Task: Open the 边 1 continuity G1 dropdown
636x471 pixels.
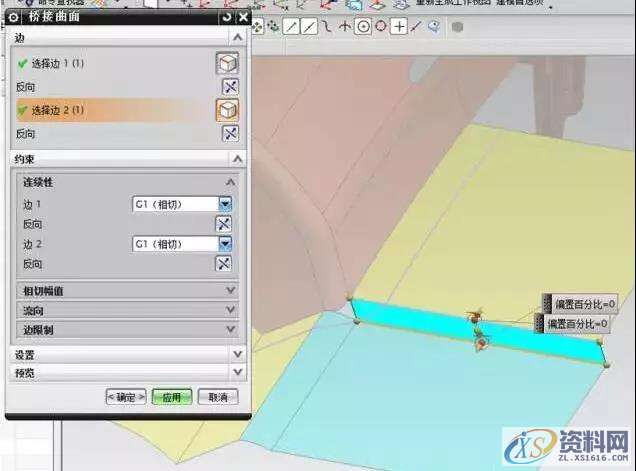Action: pos(225,204)
